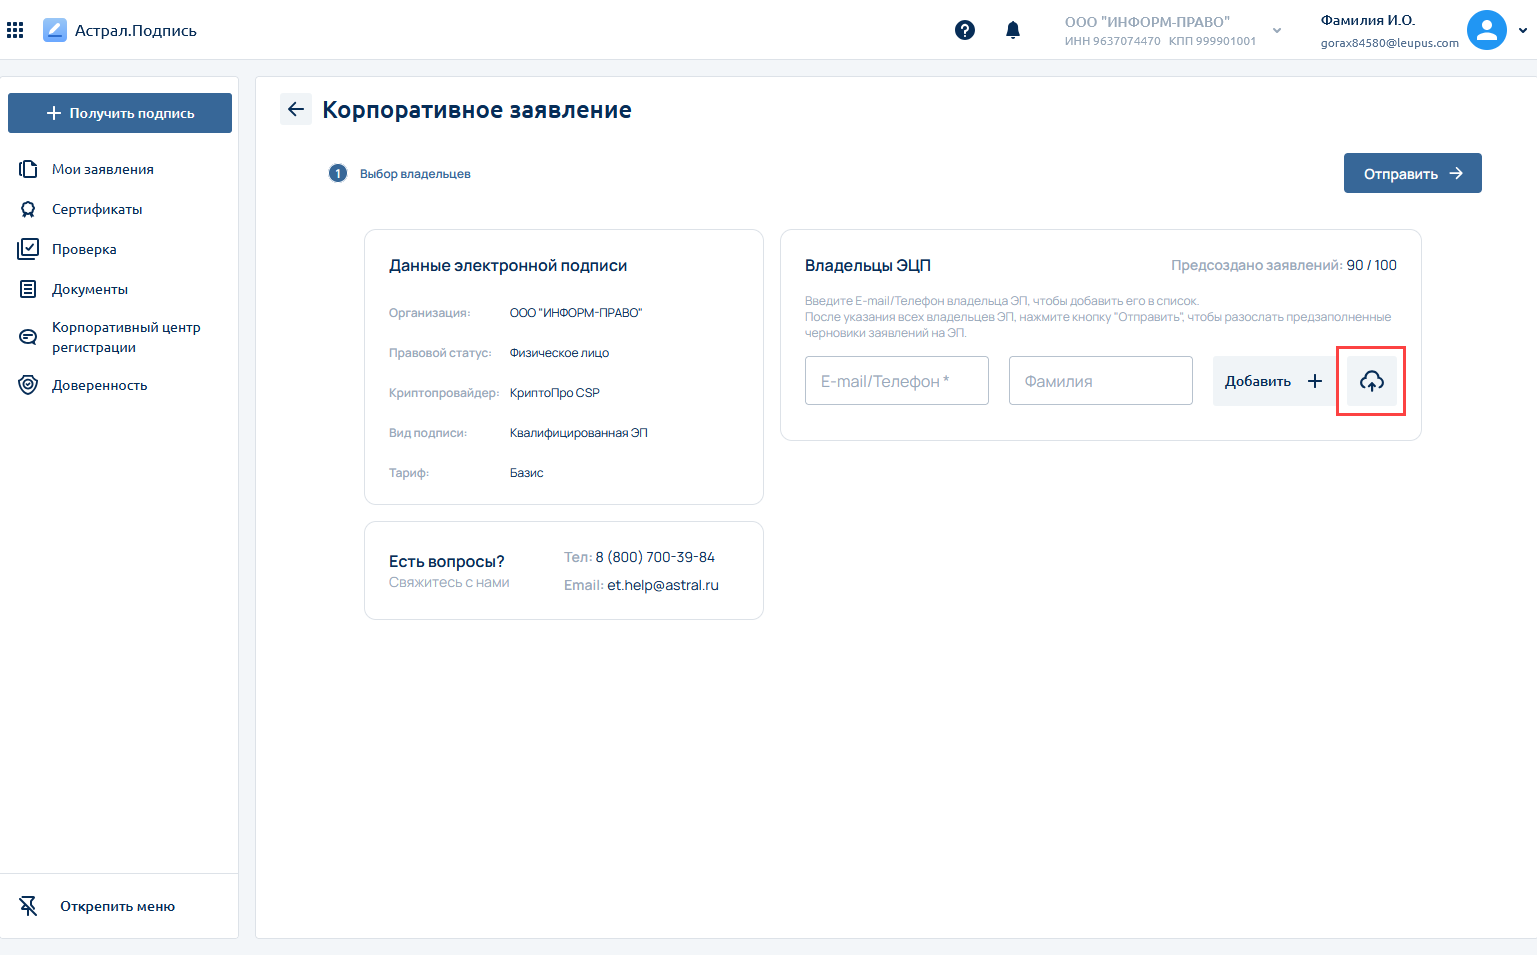Click the gorax84580@leupus.com email text
This screenshot has width=1537, height=955.
[x=1389, y=43]
